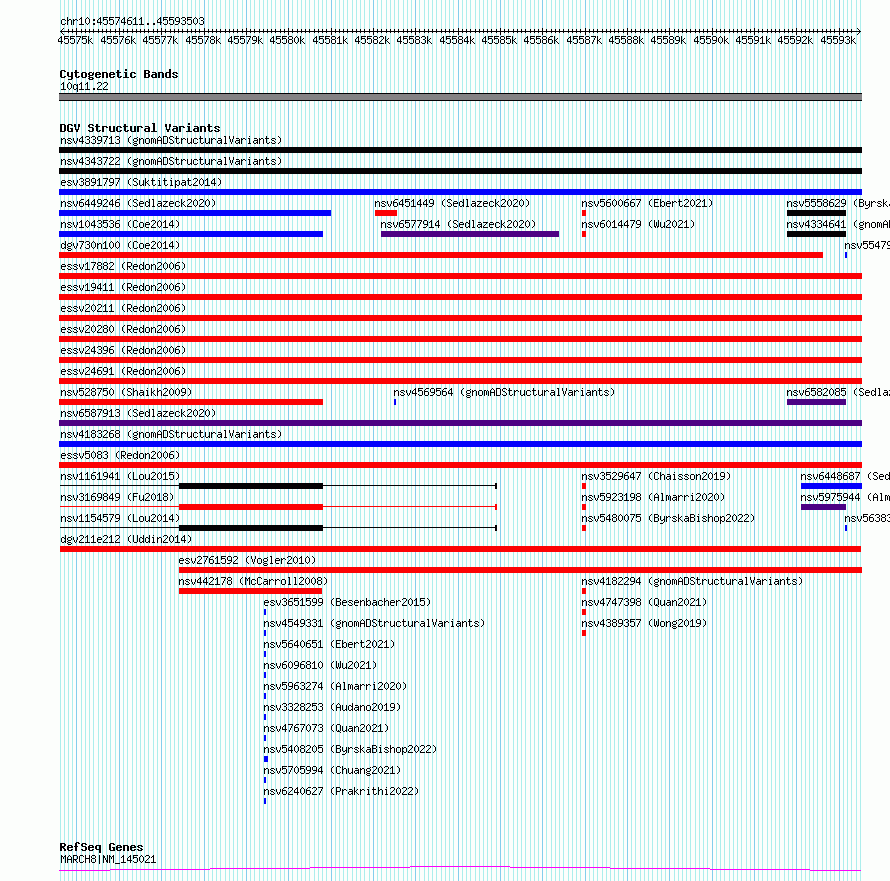
Task: Open variant label nsv4339713 (gnomADStructuralVariants)
Action: click(x=171, y=140)
